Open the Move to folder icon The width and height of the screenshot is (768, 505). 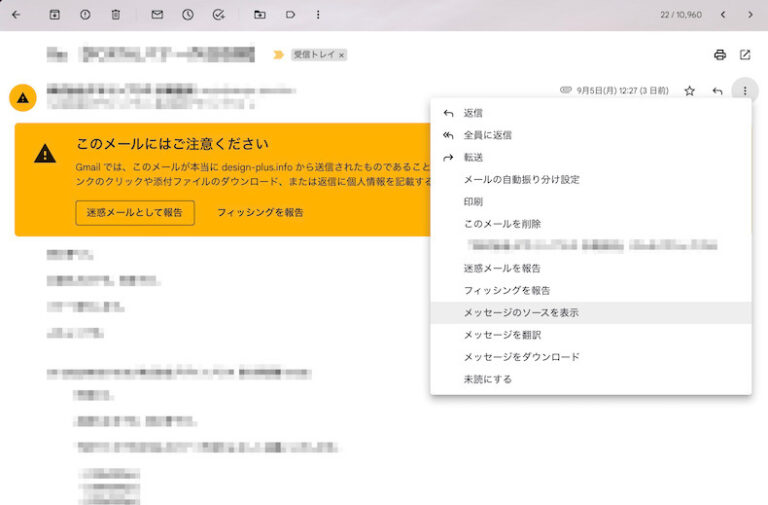point(260,15)
